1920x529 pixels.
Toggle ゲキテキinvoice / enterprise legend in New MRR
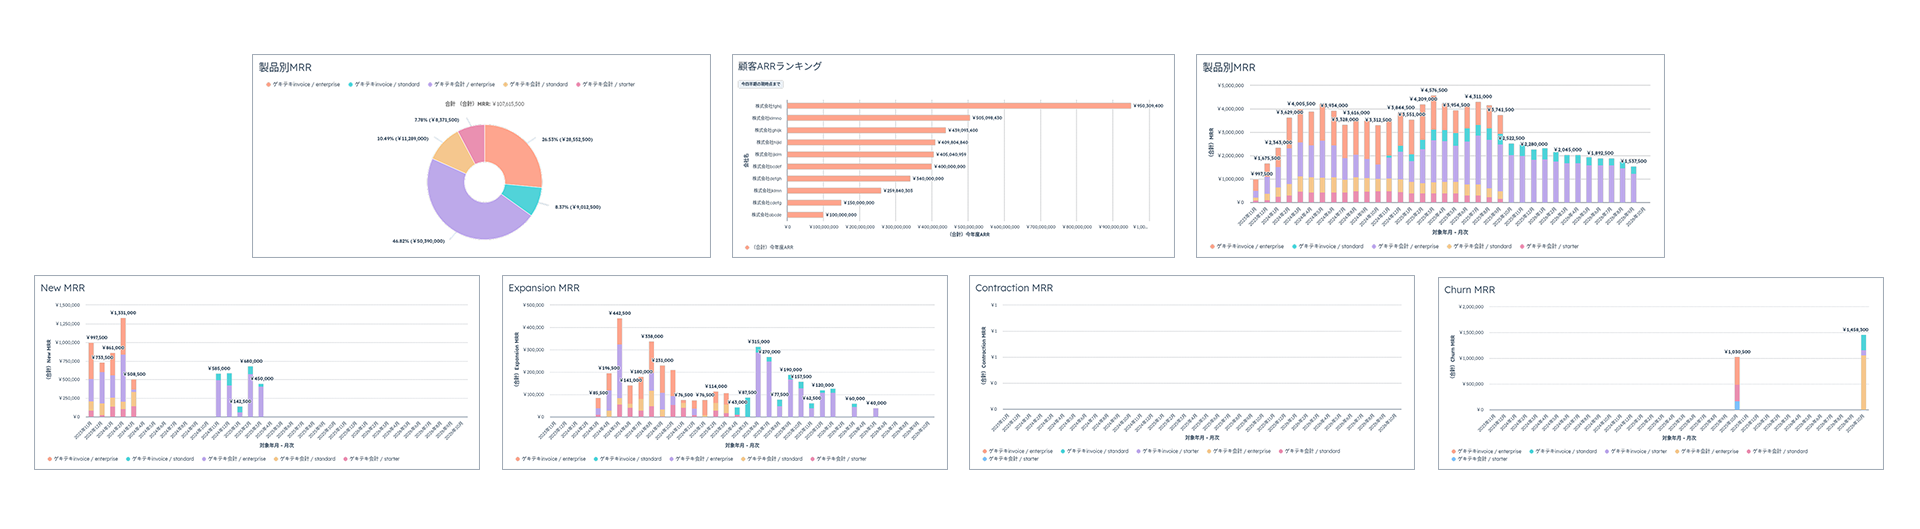point(83,459)
